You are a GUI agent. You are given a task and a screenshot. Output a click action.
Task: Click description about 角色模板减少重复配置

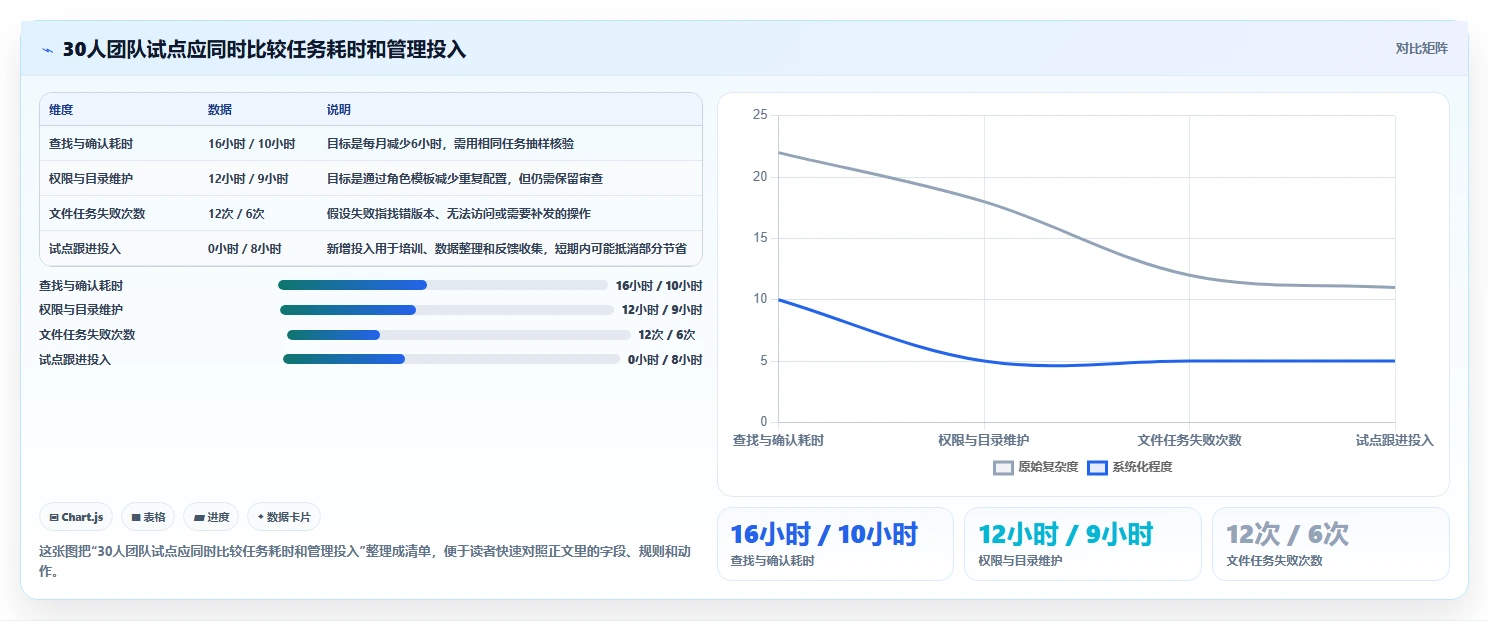pos(465,179)
